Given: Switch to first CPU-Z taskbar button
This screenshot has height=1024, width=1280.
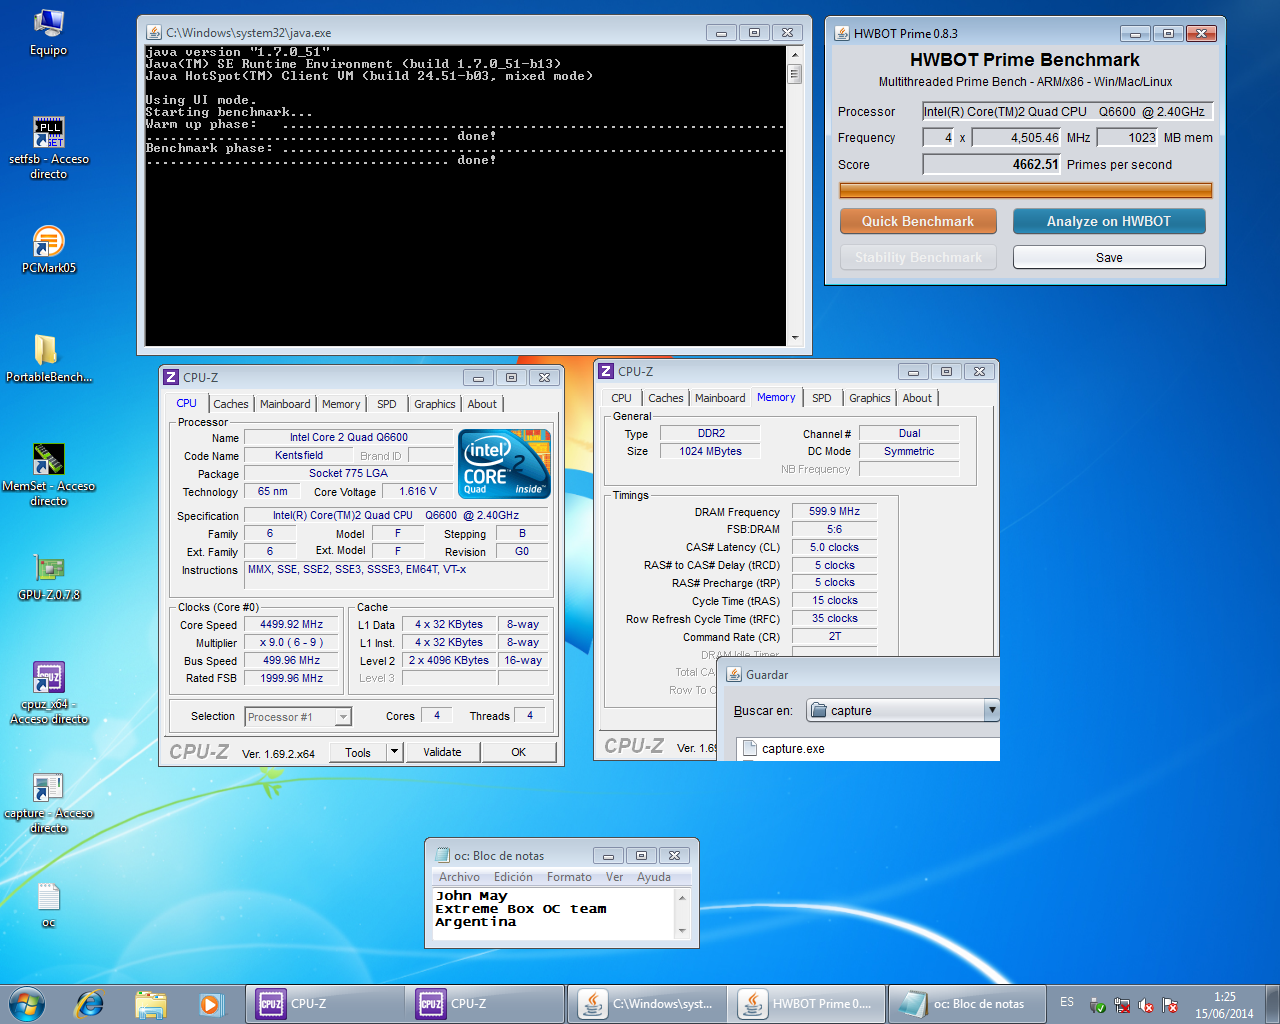Looking at the screenshot, I should point(325,1004).
